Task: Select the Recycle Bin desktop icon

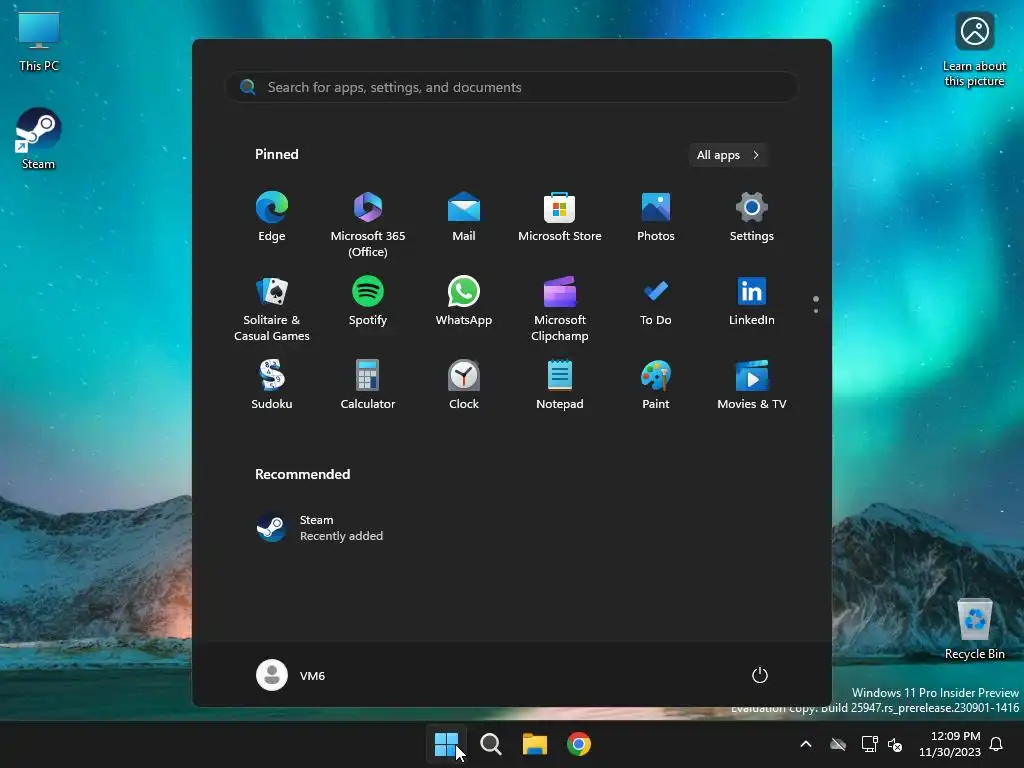Action: [x=975, y=628]
